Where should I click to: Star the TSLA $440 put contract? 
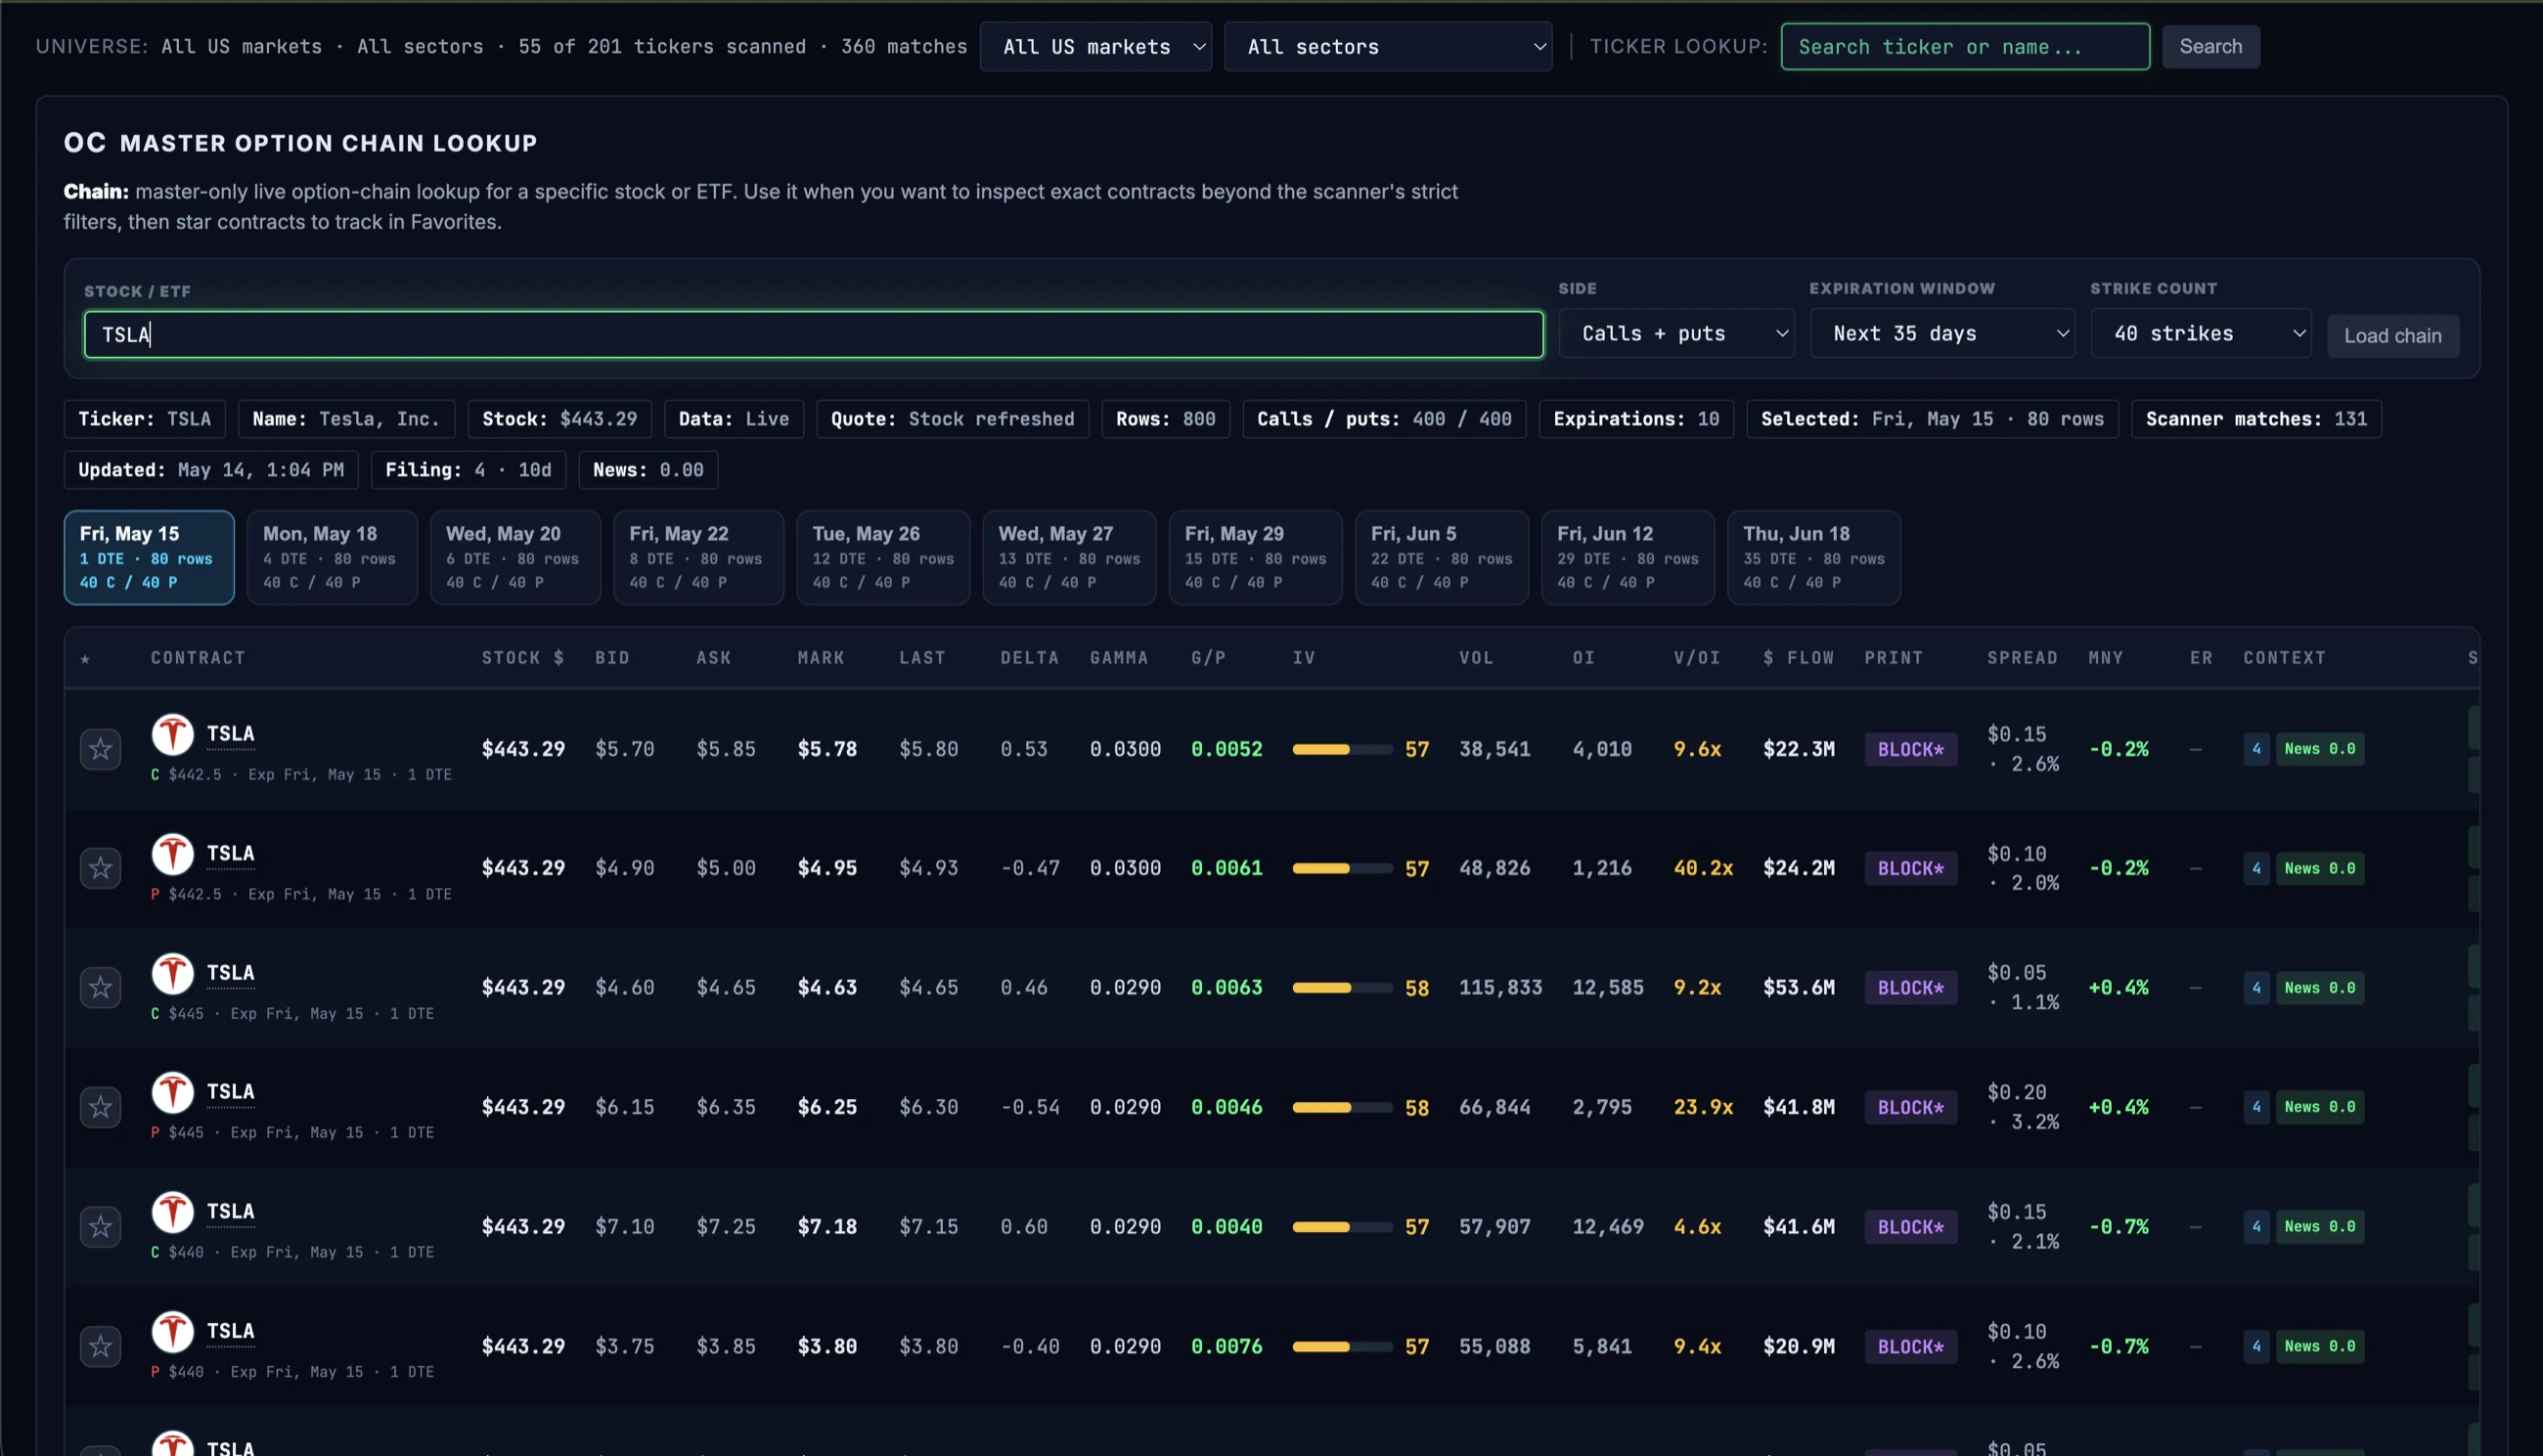(x=100, y=1346)
